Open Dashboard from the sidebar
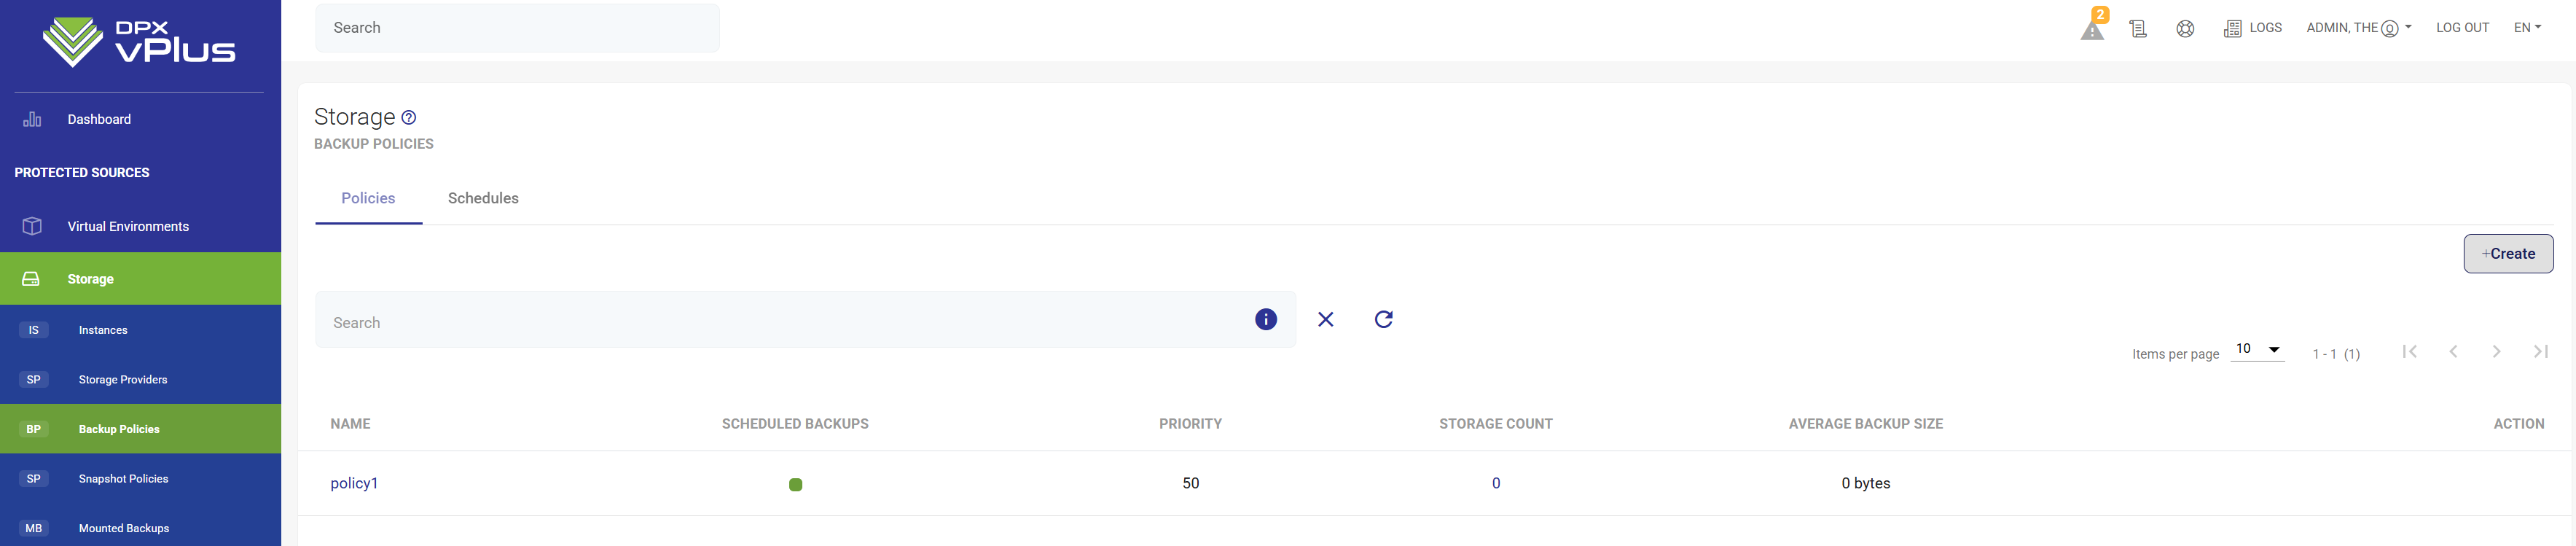Image resolution: width=2576 pixels, height=546 pixels. (99, 119)
